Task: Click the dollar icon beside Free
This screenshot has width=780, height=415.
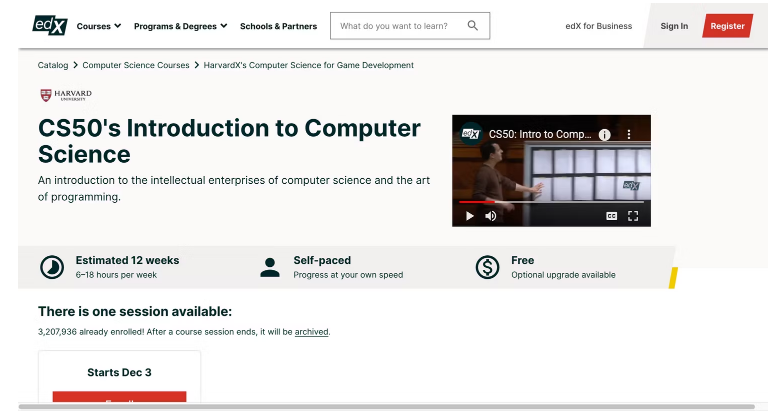Action: point(488,267)
